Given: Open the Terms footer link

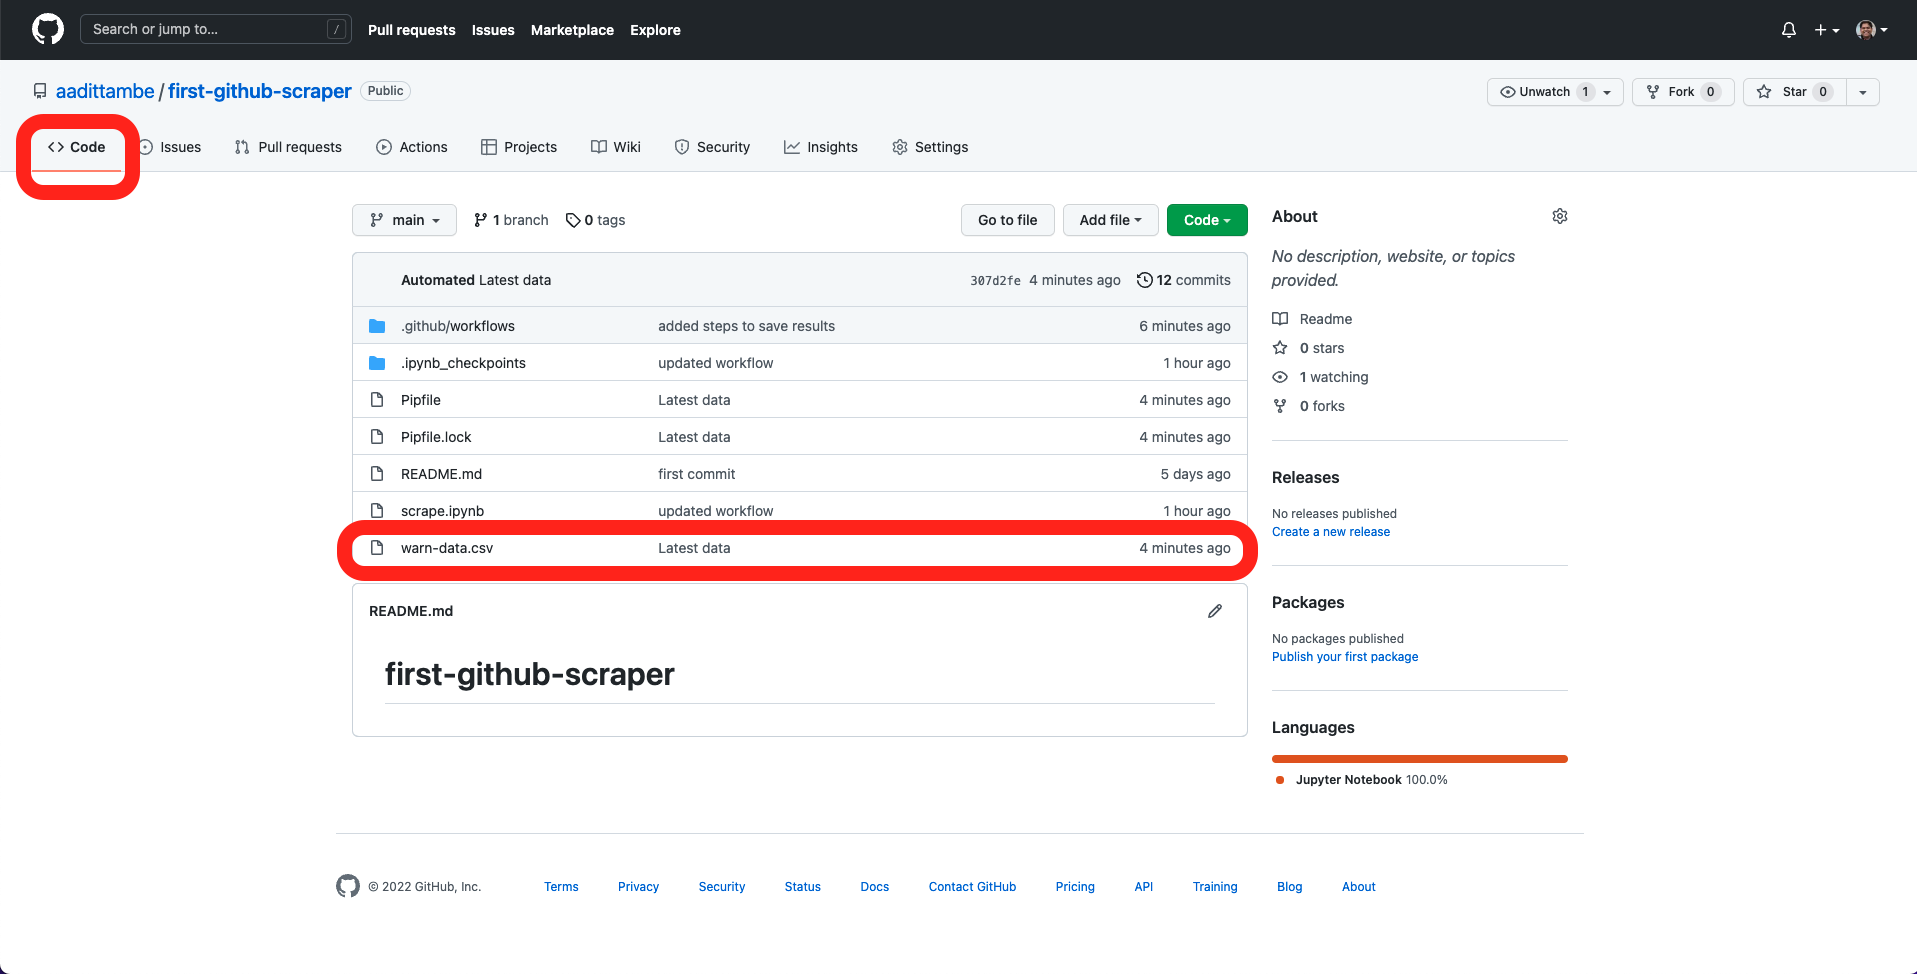Looking at the screenshot, I should pos(561,887).
